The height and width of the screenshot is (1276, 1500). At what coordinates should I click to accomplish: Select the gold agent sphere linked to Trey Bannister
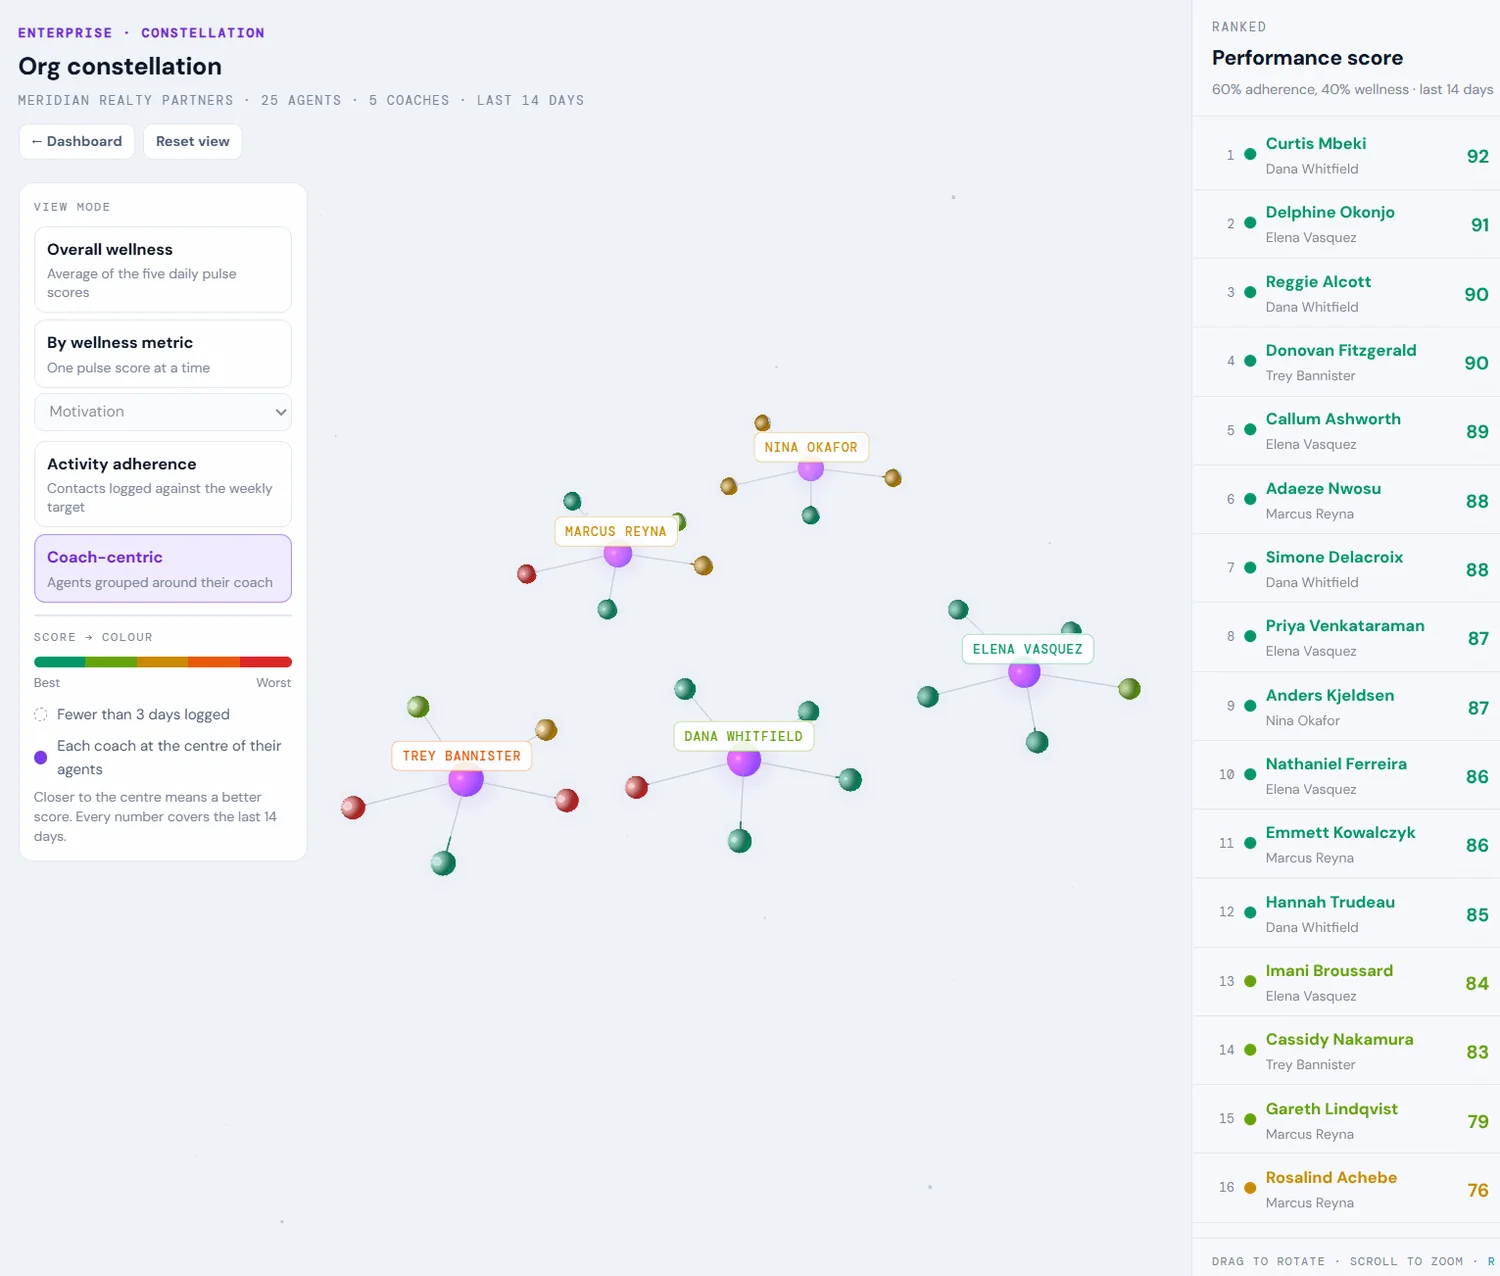click(x=546, y=729)
